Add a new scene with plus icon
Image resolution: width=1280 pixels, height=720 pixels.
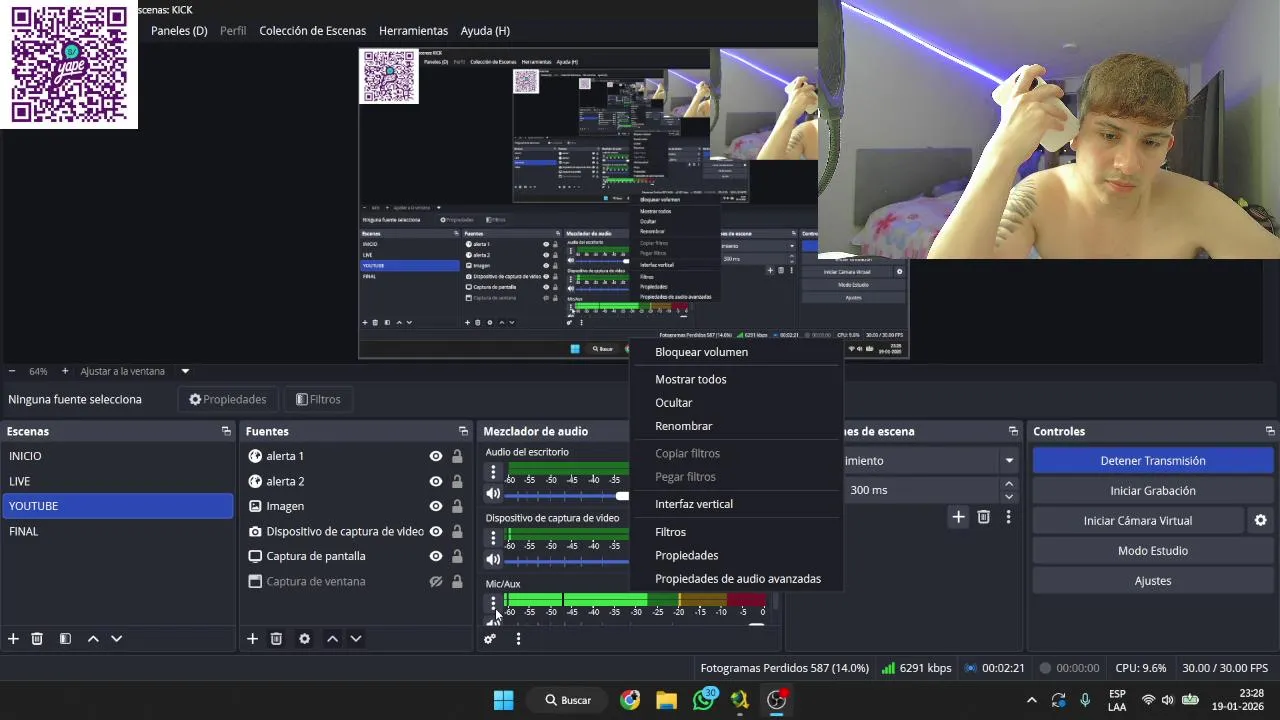point(13,639)
